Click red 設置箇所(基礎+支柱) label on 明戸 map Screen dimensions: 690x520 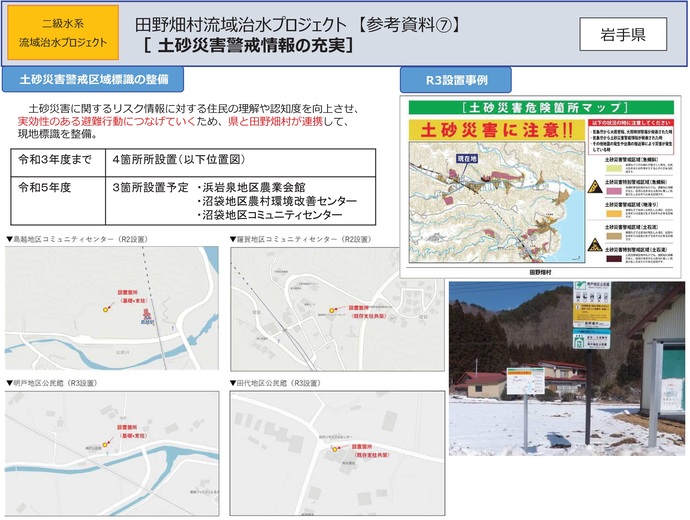[132, 432]
